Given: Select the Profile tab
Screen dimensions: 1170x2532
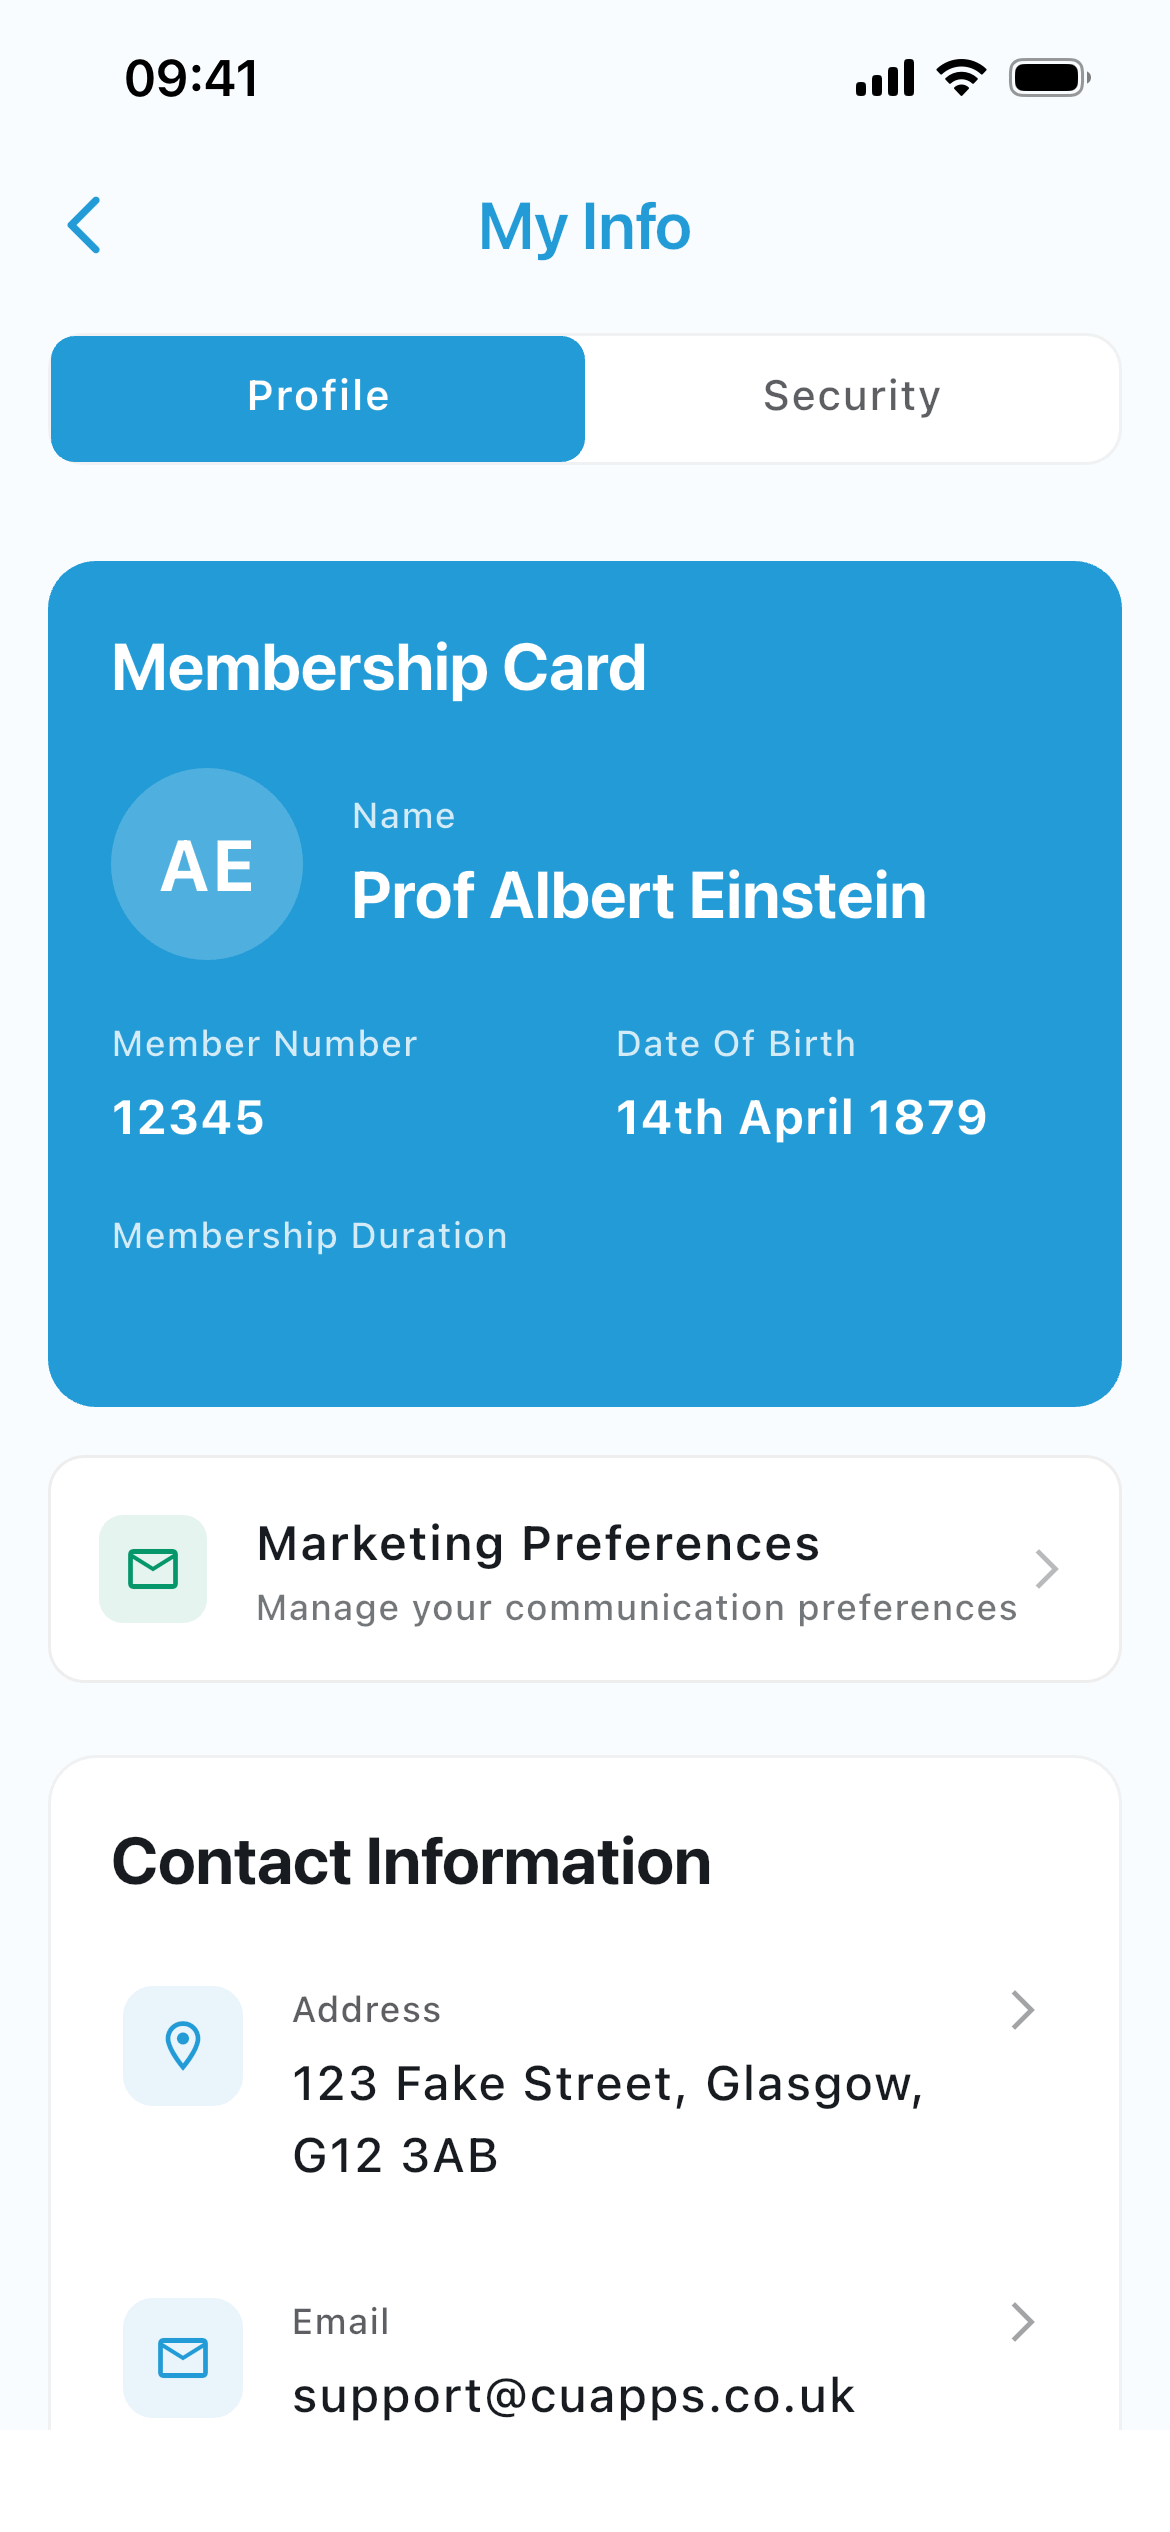Looking at the screenshot, I should coord(318,397).
